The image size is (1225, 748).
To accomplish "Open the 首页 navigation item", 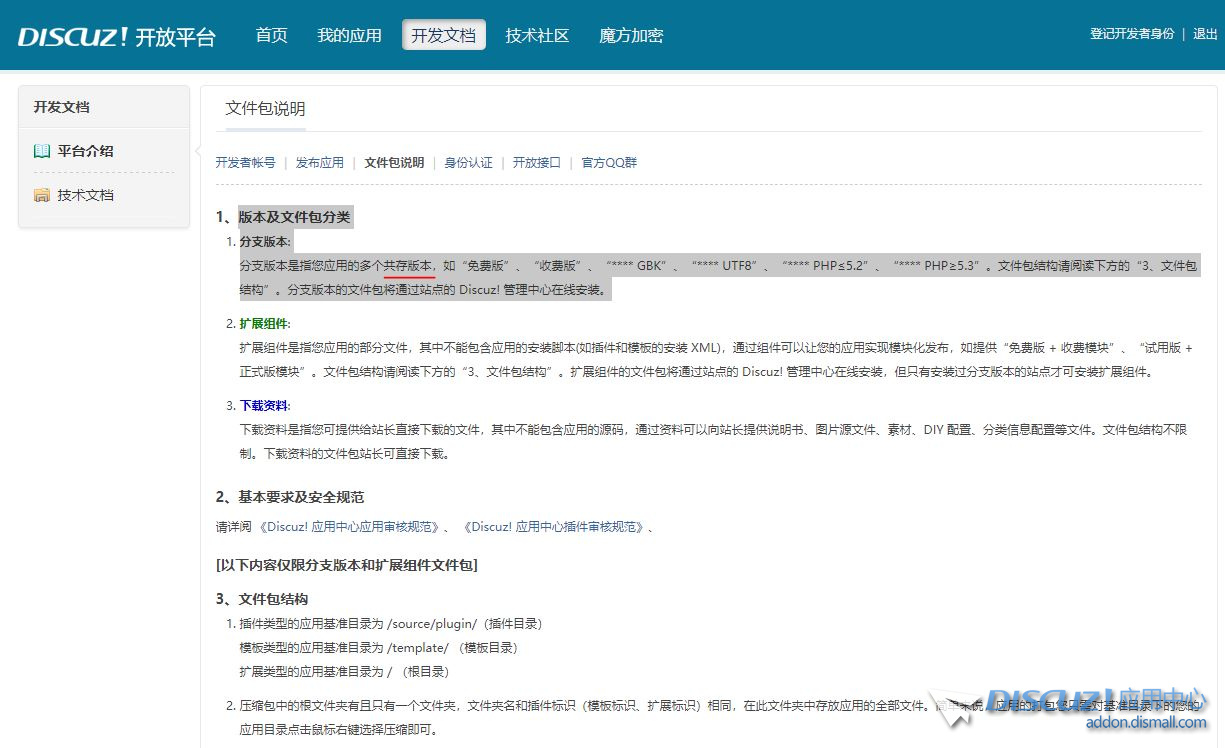I will click(x=271, y=35).
